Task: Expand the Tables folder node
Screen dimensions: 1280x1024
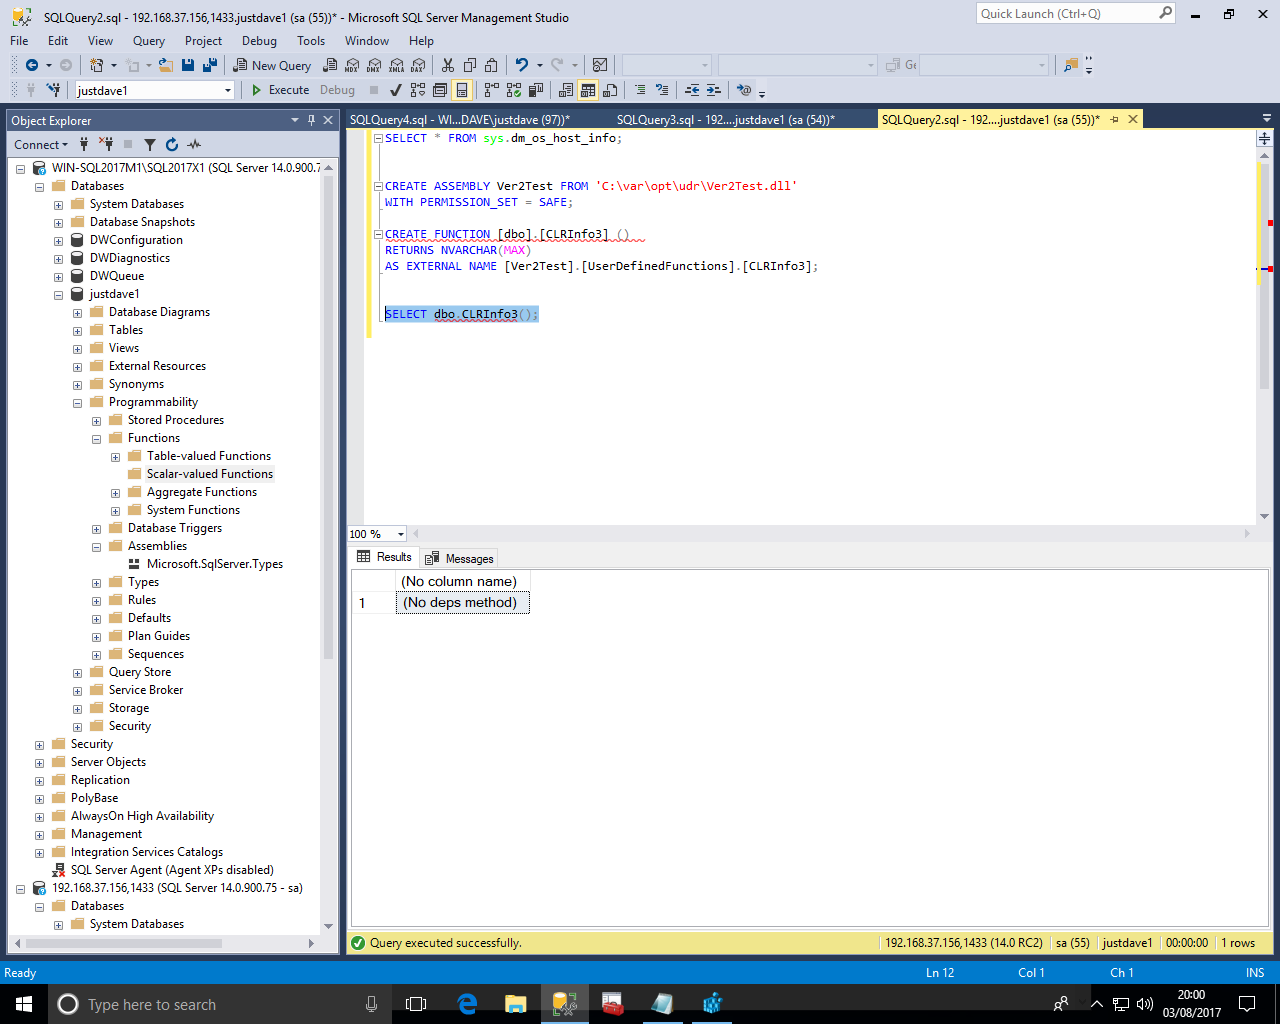Action: [x=77, y=331]
